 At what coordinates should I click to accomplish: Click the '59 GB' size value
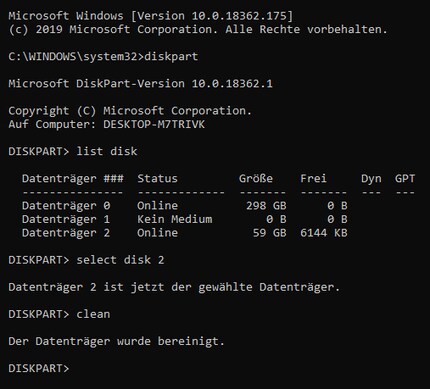tap(269, 233)
